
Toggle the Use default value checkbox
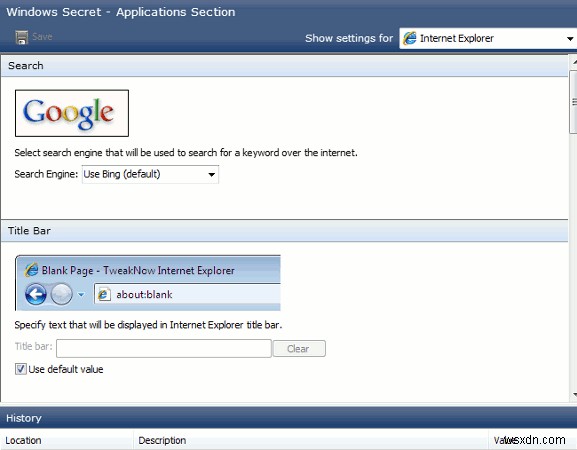(x=21, y=369)
